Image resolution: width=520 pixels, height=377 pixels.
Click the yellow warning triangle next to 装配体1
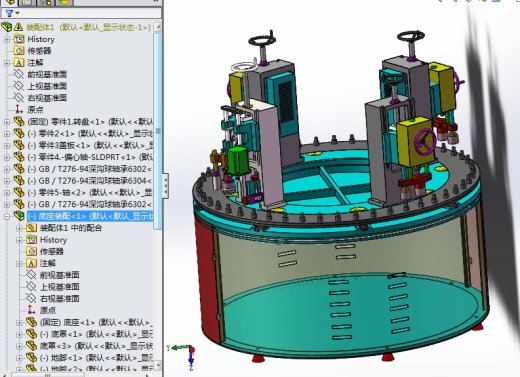point(18,27)
